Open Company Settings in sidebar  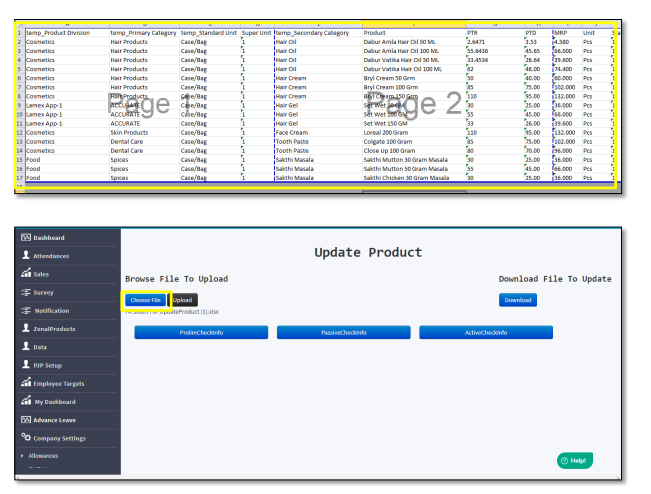coord(59,439)
